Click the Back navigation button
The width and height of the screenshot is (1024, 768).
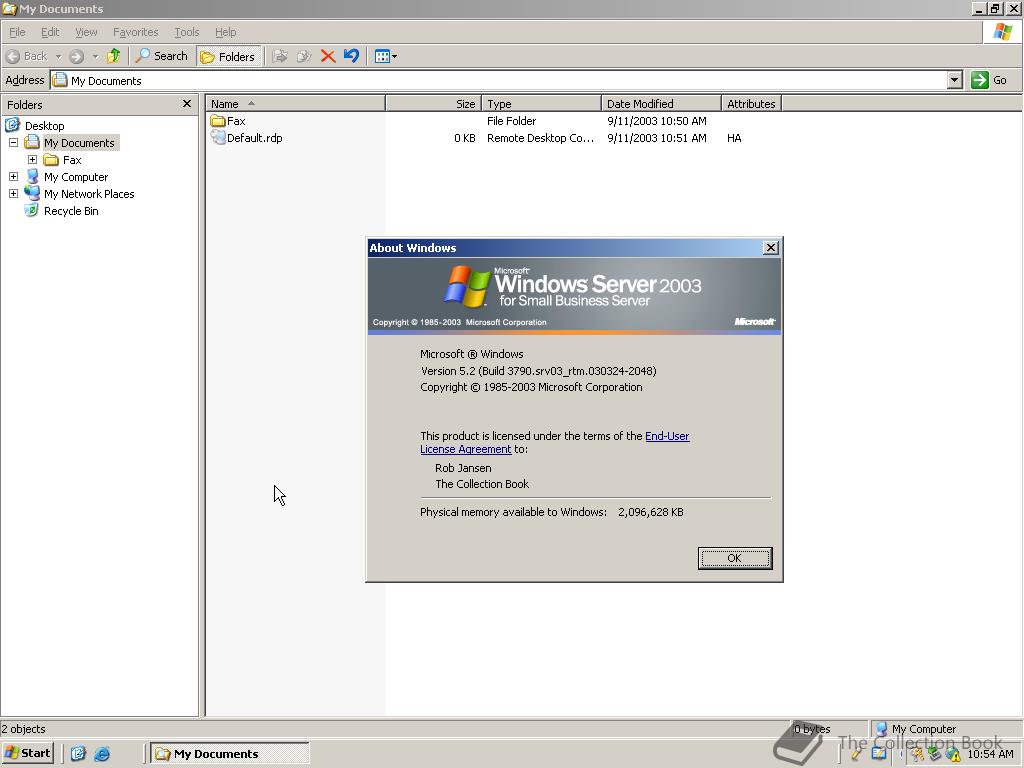point(27,56)
